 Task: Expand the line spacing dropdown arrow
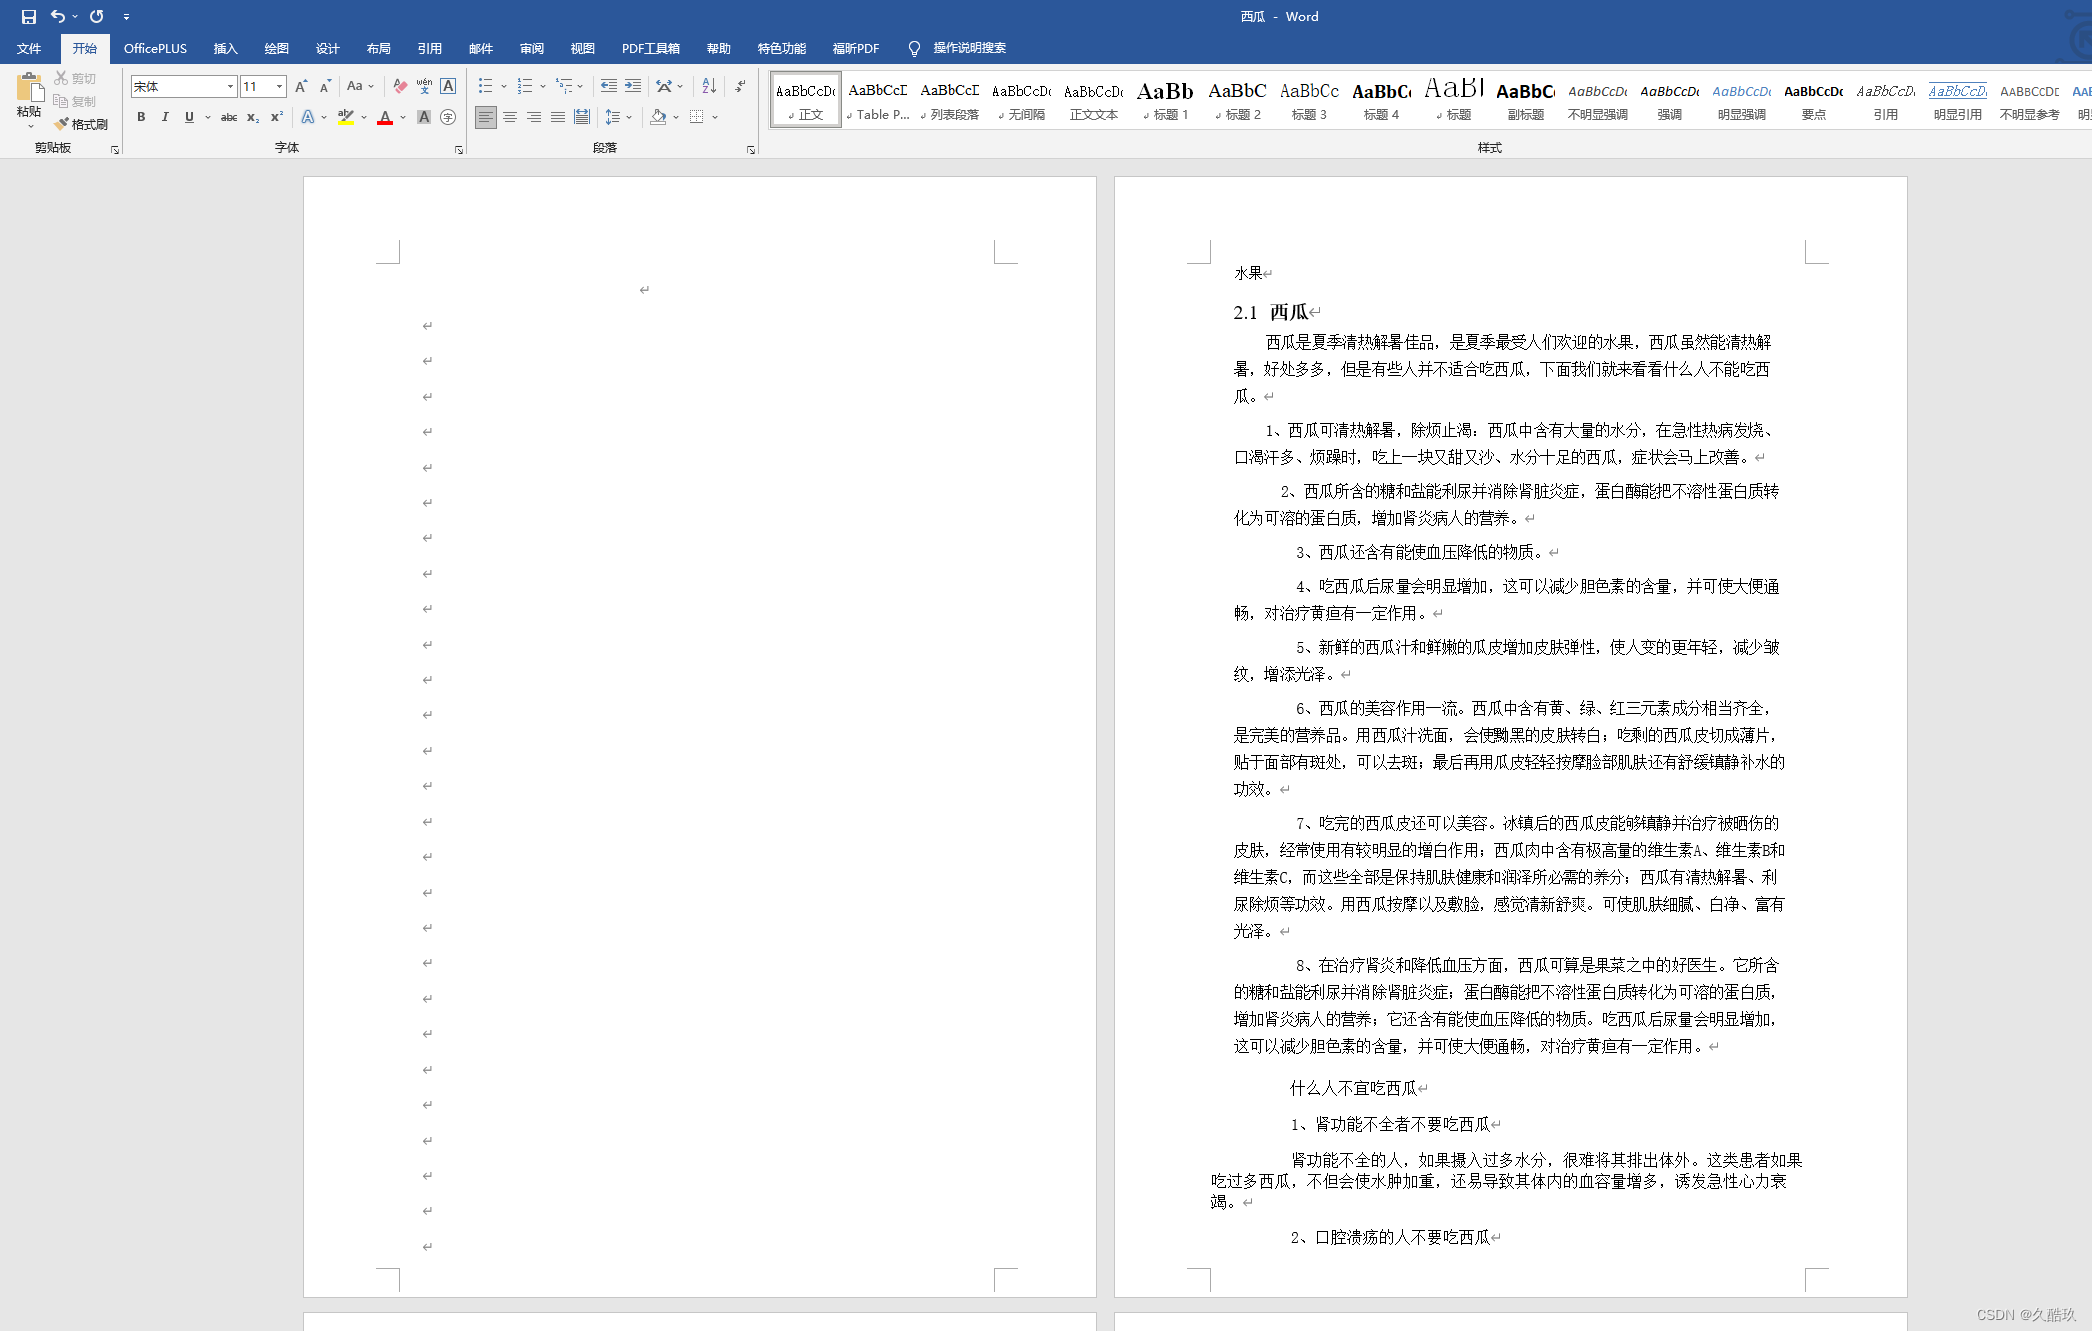pyautogui.click(x=629, y=117)
